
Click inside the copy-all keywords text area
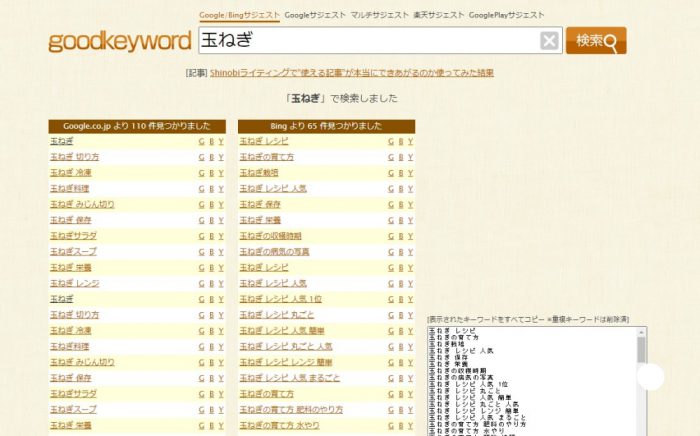point(532,382)
